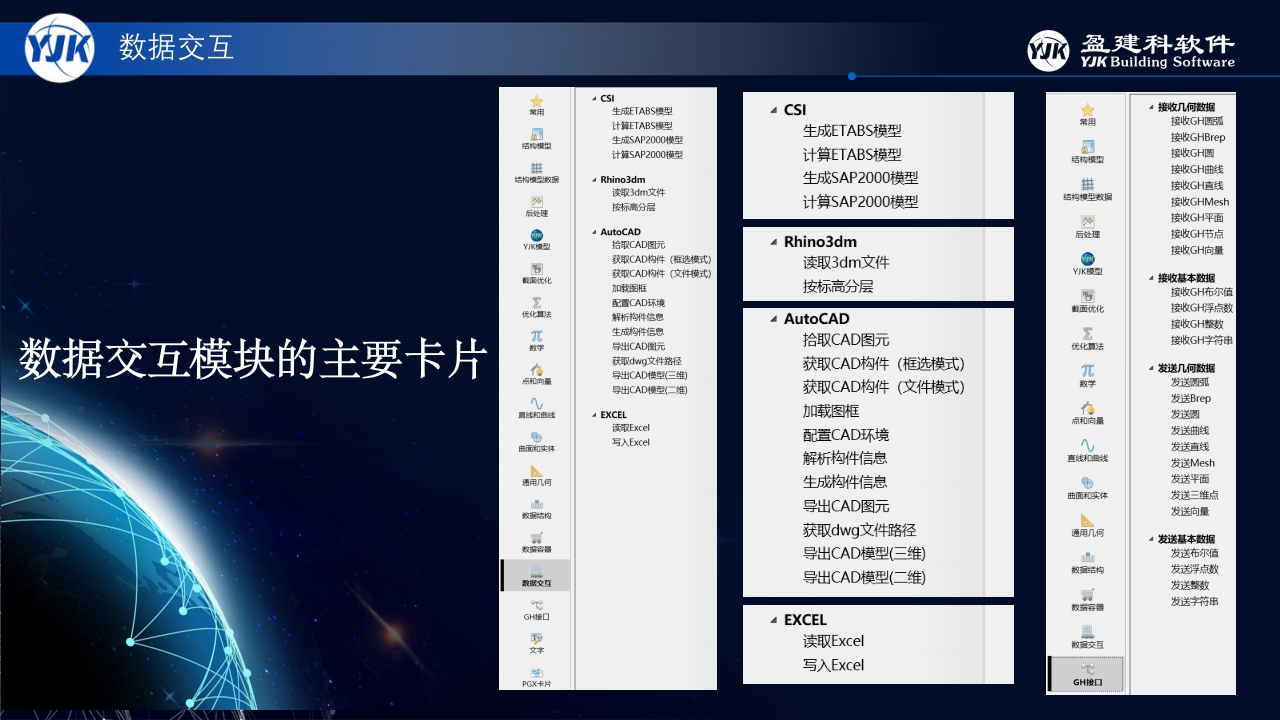The height and width of the screenshot is (720, 1280).
Task: Choose 后处理 icon in the 数据交互-highlighted sidebar
Action: (537, 201)
